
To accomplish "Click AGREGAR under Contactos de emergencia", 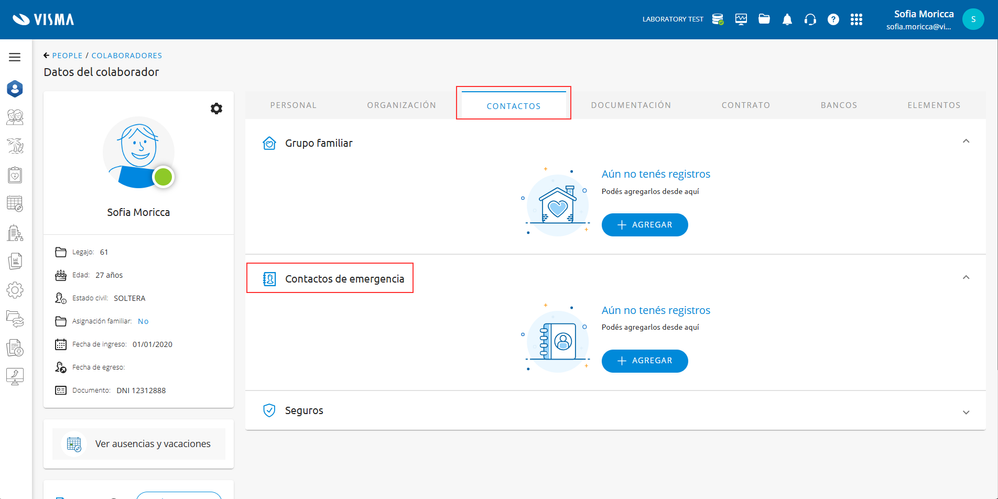I will 645,361.
